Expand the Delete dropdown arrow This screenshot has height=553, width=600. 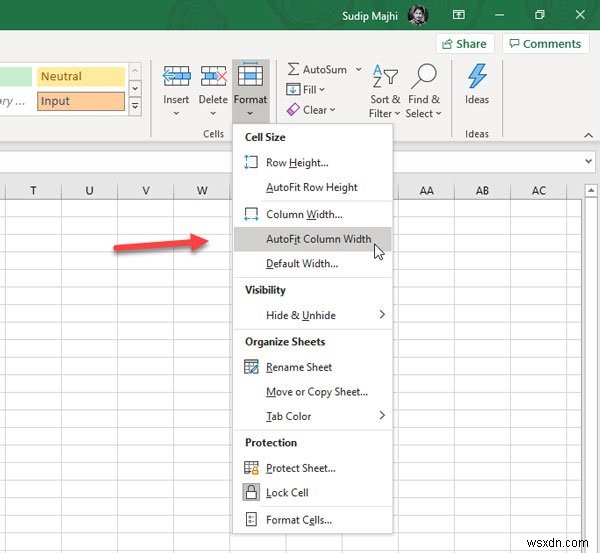click(213, 114)
